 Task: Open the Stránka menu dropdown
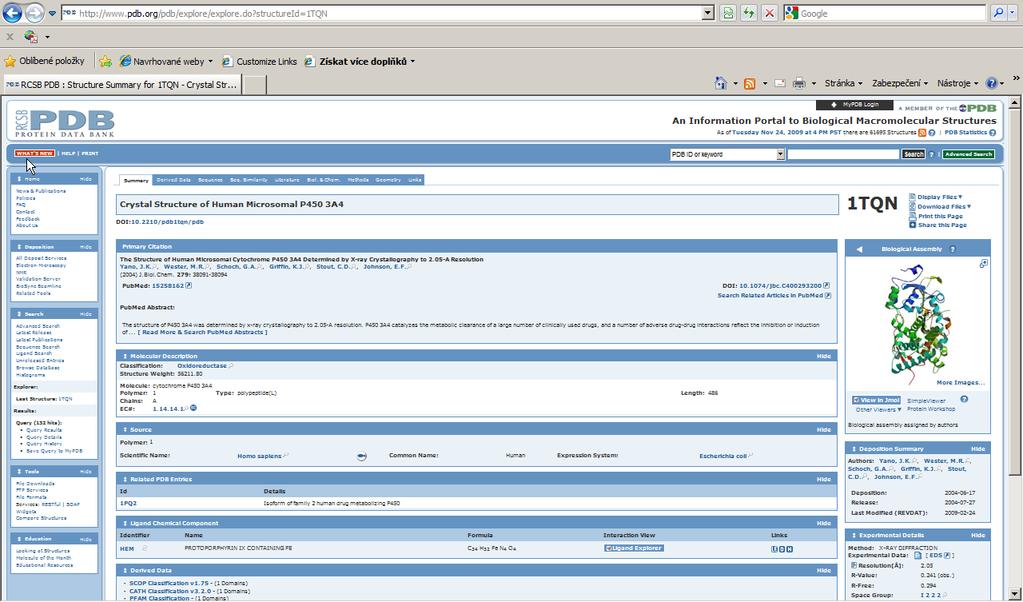[844, 83]
